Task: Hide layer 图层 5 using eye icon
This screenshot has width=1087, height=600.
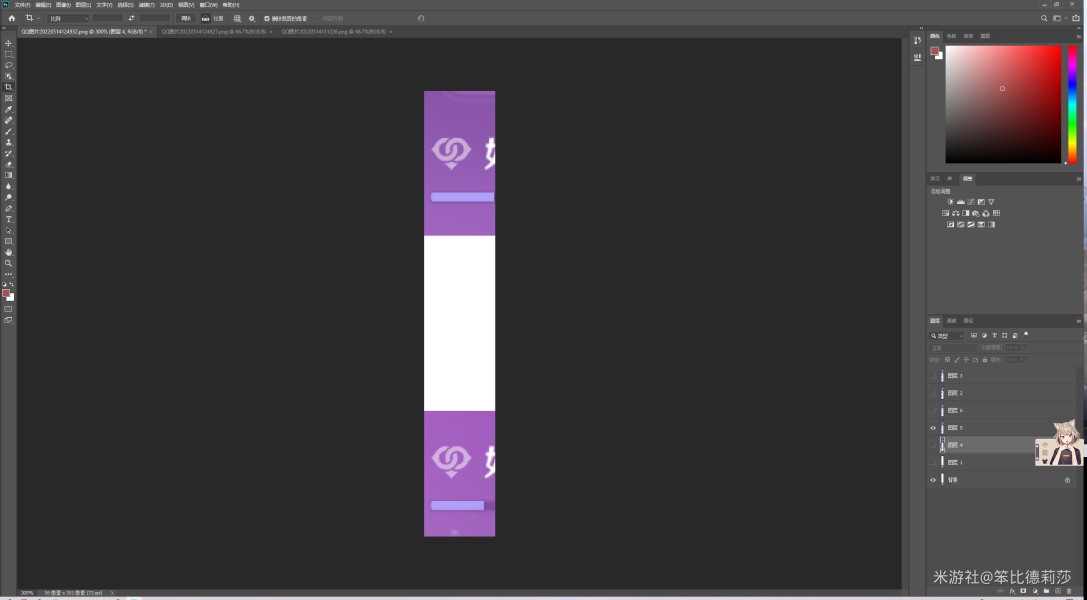Action: (933, 428)
